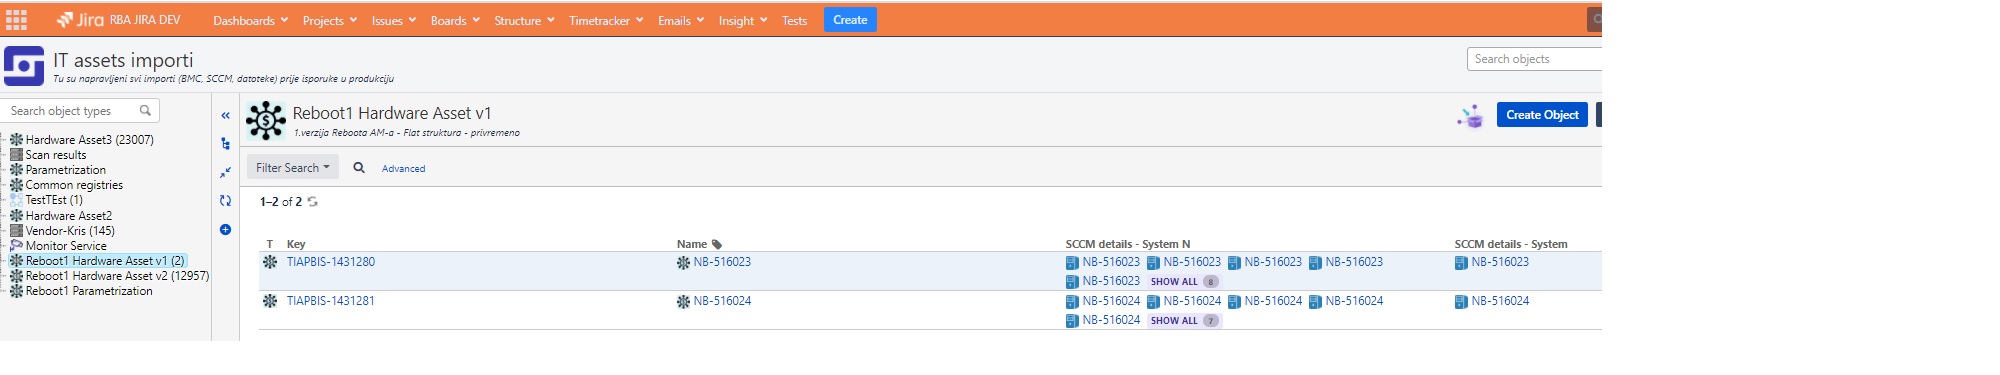Click the SCCM details - System N column header
2000x375 pixels.
(1128, 244)
